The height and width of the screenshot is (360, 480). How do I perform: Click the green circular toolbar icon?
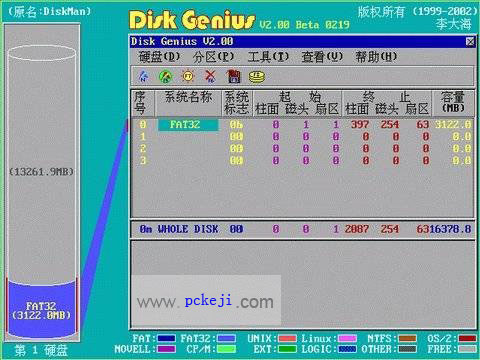(x=166, y=77)
